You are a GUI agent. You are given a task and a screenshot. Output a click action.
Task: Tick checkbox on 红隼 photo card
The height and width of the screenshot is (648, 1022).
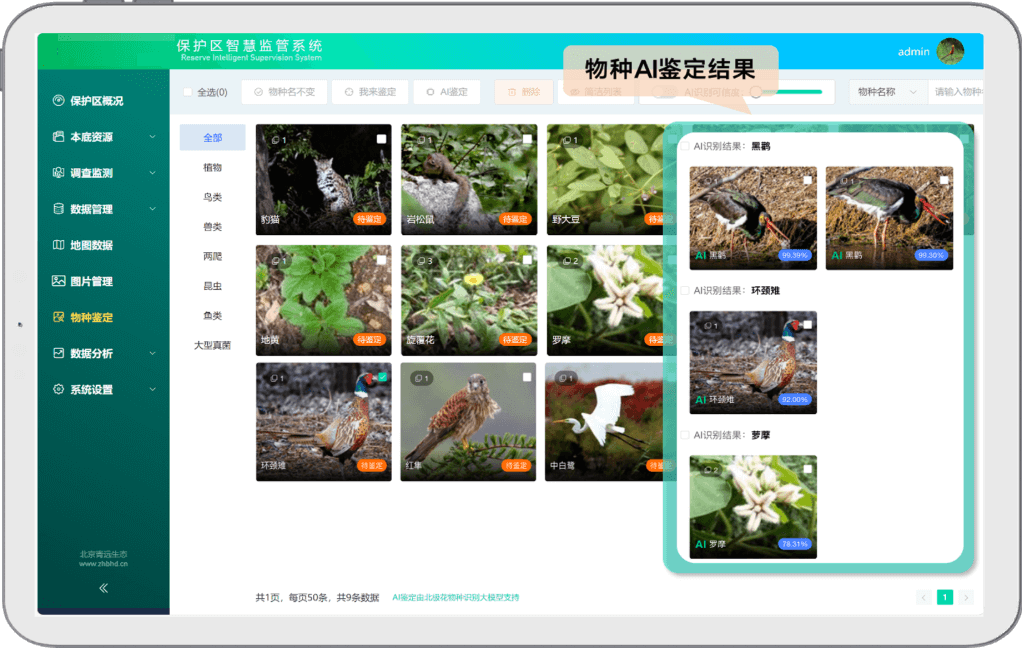click(x=527, y=377)
